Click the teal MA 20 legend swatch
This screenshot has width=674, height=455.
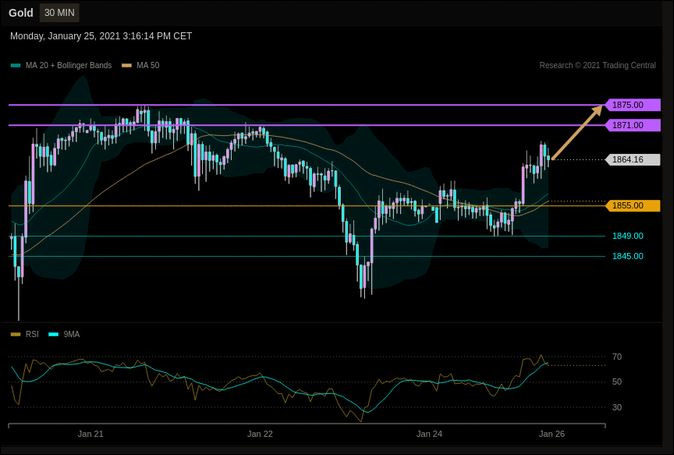click(16, 65)
